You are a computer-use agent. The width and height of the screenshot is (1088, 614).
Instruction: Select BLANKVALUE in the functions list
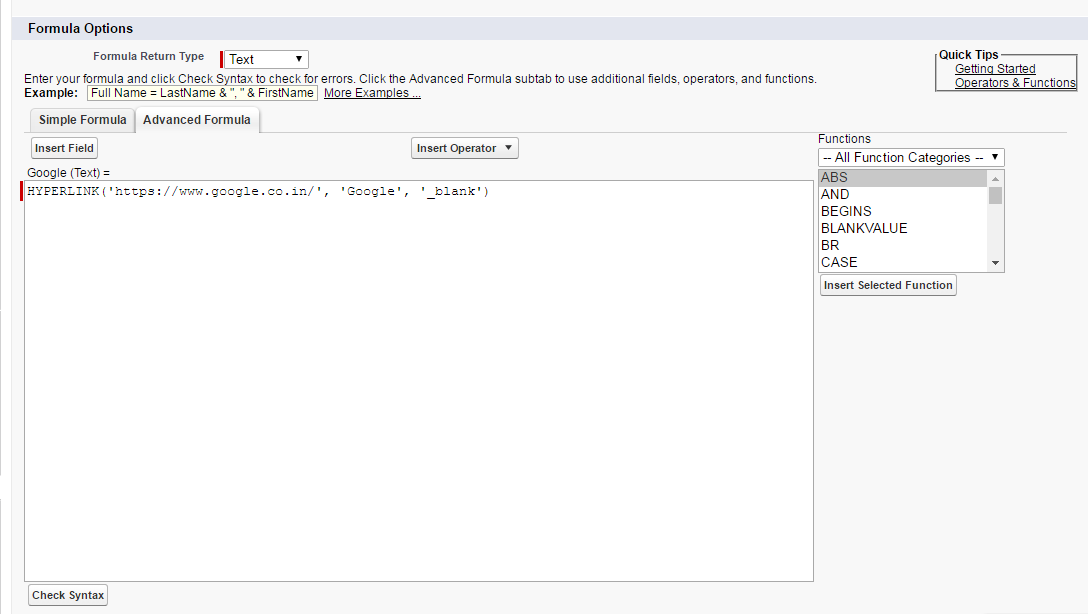tap(902, 228)
